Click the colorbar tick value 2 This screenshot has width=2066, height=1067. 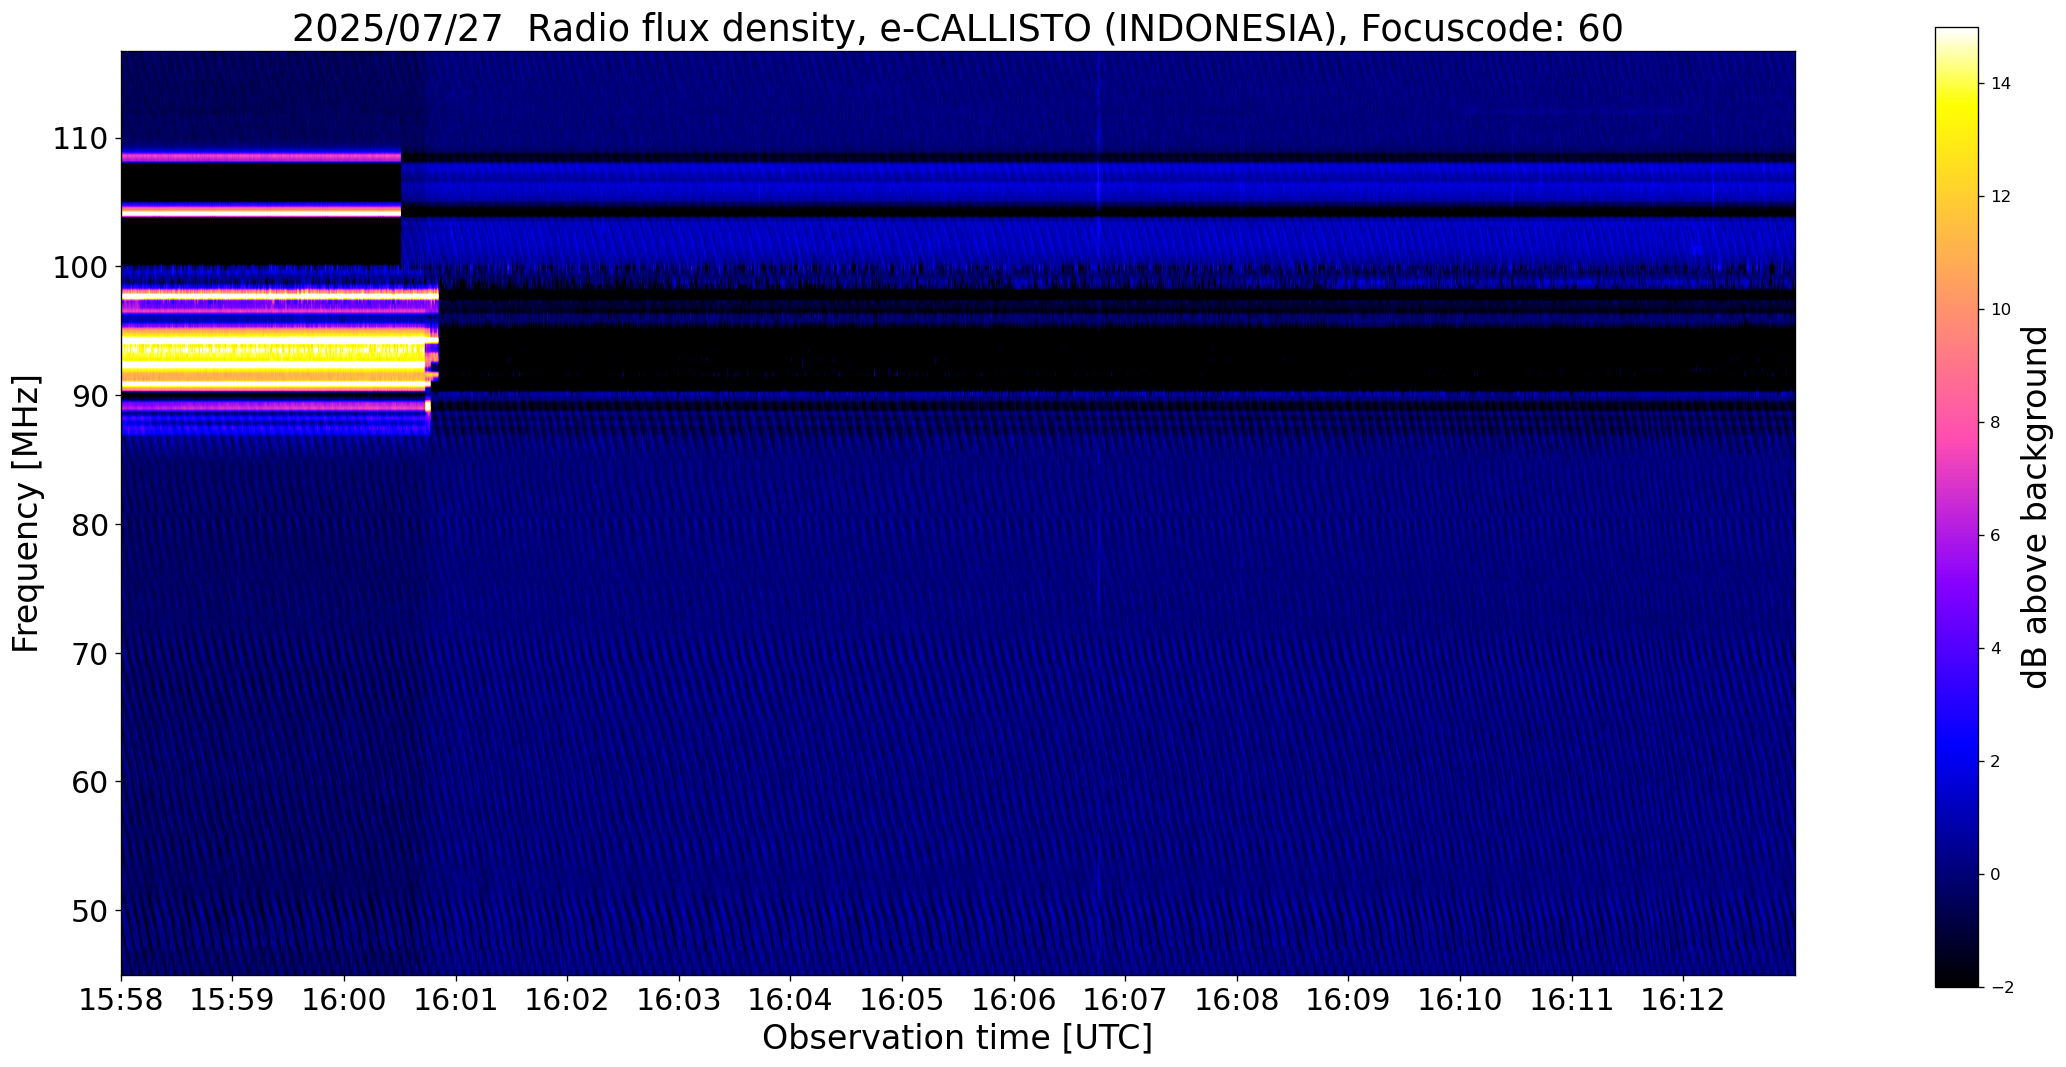(x=1996, y=762)
